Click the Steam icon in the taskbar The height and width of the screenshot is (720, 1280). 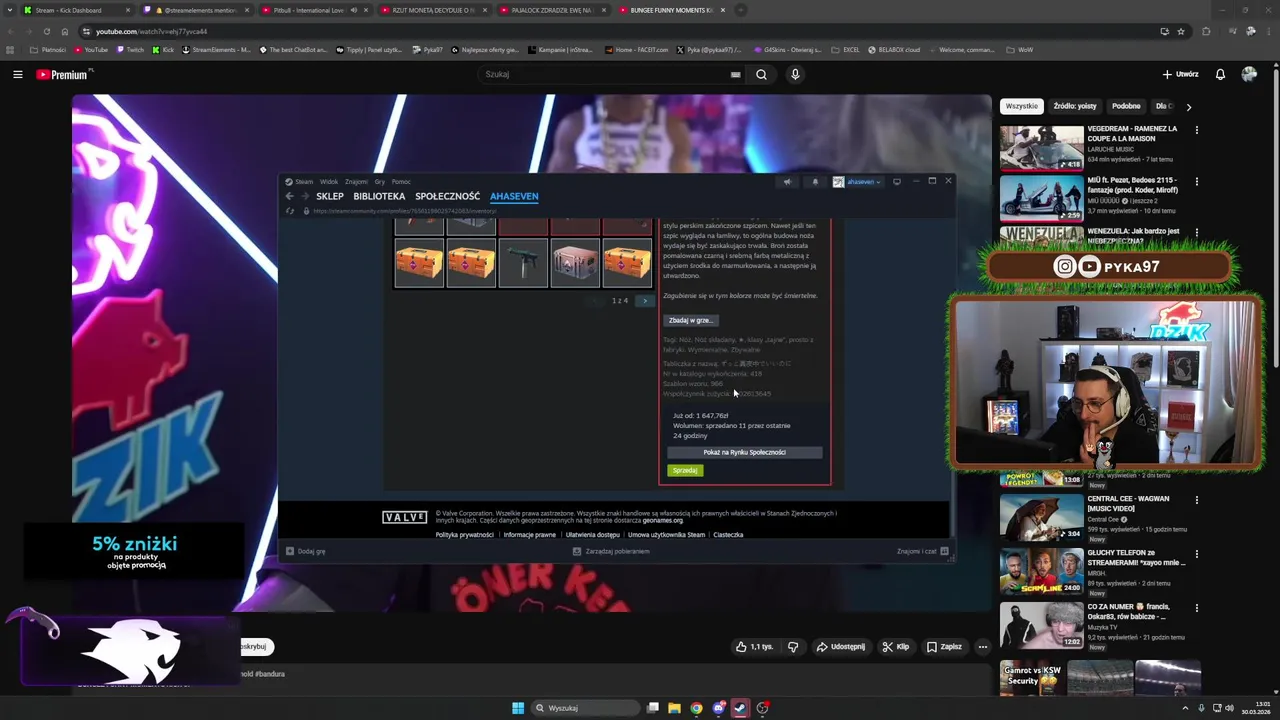pos(740,708)
